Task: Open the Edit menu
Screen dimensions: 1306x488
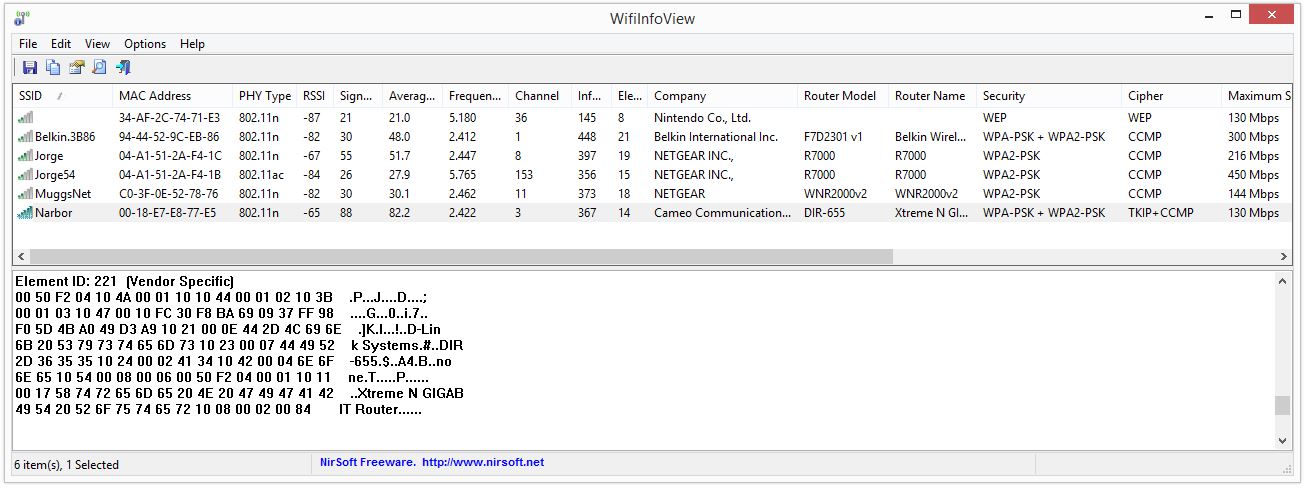Action: (61, 44)
